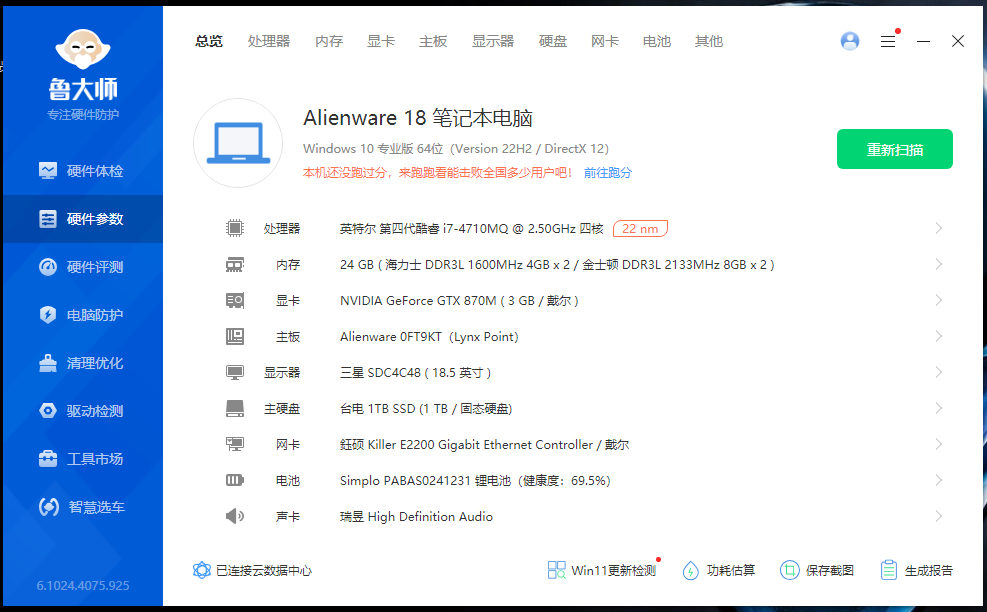Select 硬件评测 in the sidebar

click(x=82, y=267)
